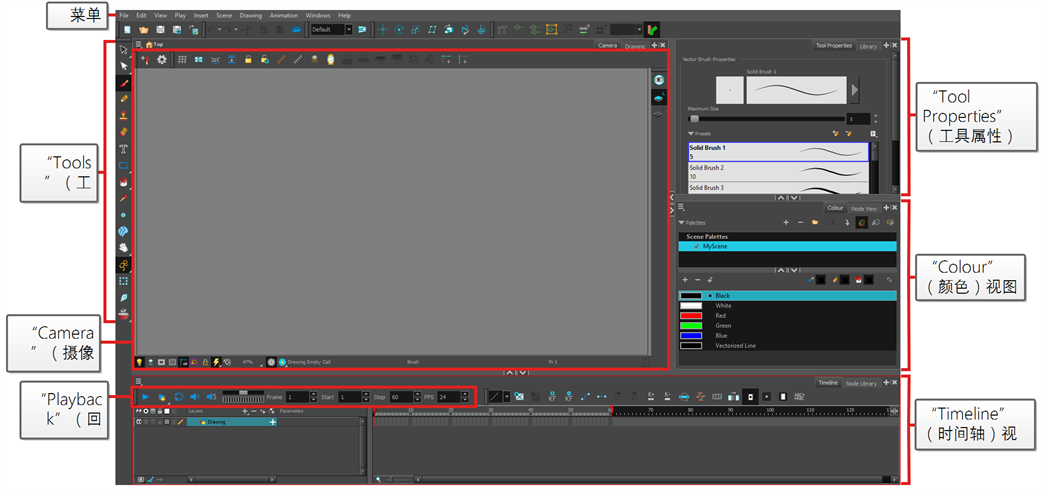This screenshot has width=1046, height=495.
Task: Select Solid Brush 2 preset
Action: click(778, 172)
